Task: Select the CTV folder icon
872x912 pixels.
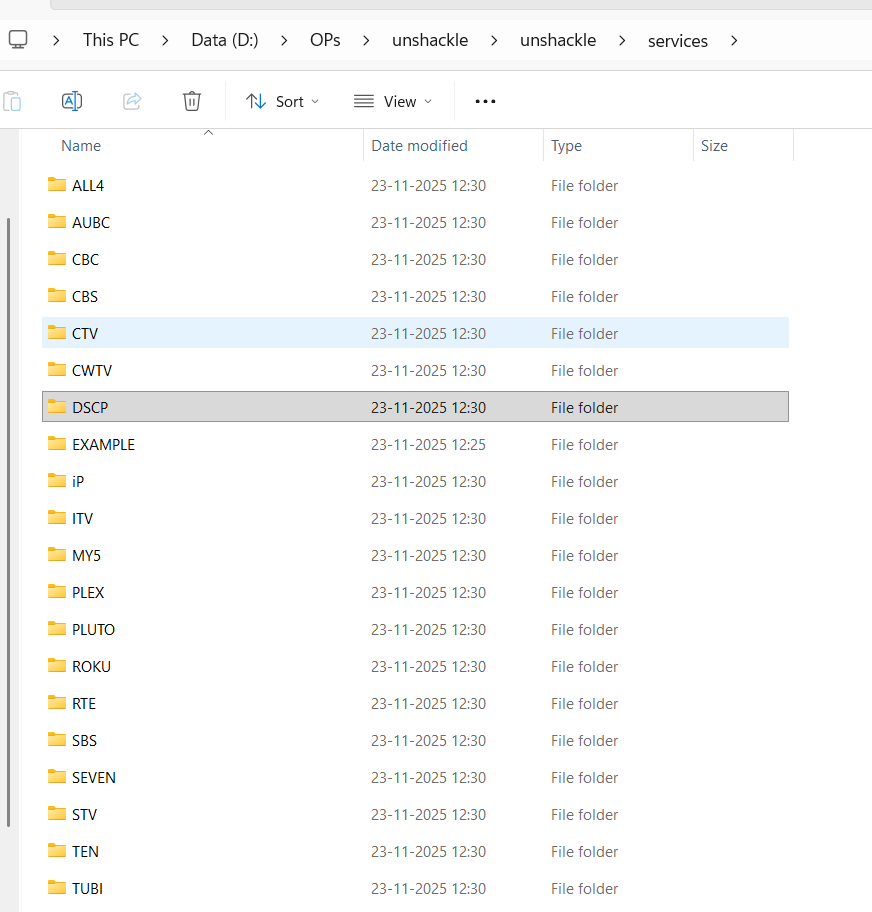Action: point(57,333)
